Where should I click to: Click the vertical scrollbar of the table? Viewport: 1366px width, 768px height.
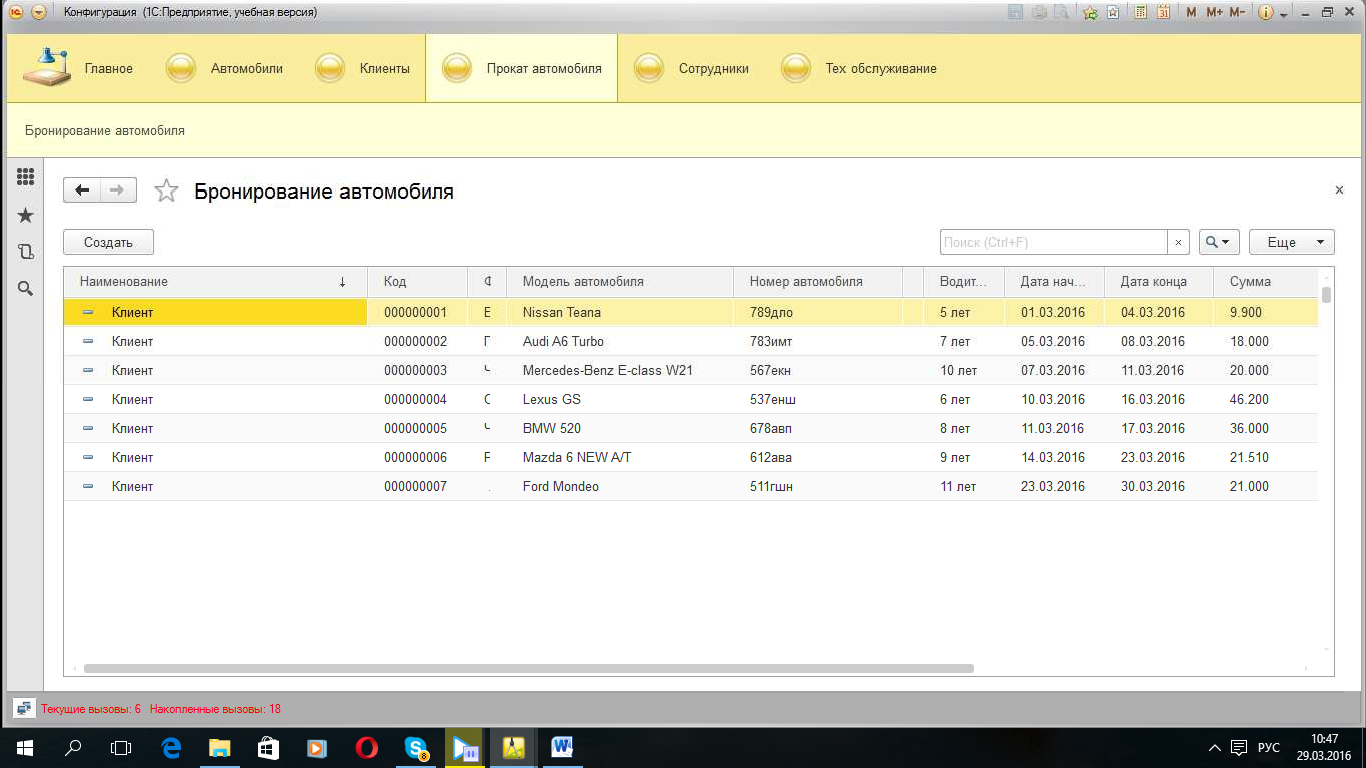1327,294
